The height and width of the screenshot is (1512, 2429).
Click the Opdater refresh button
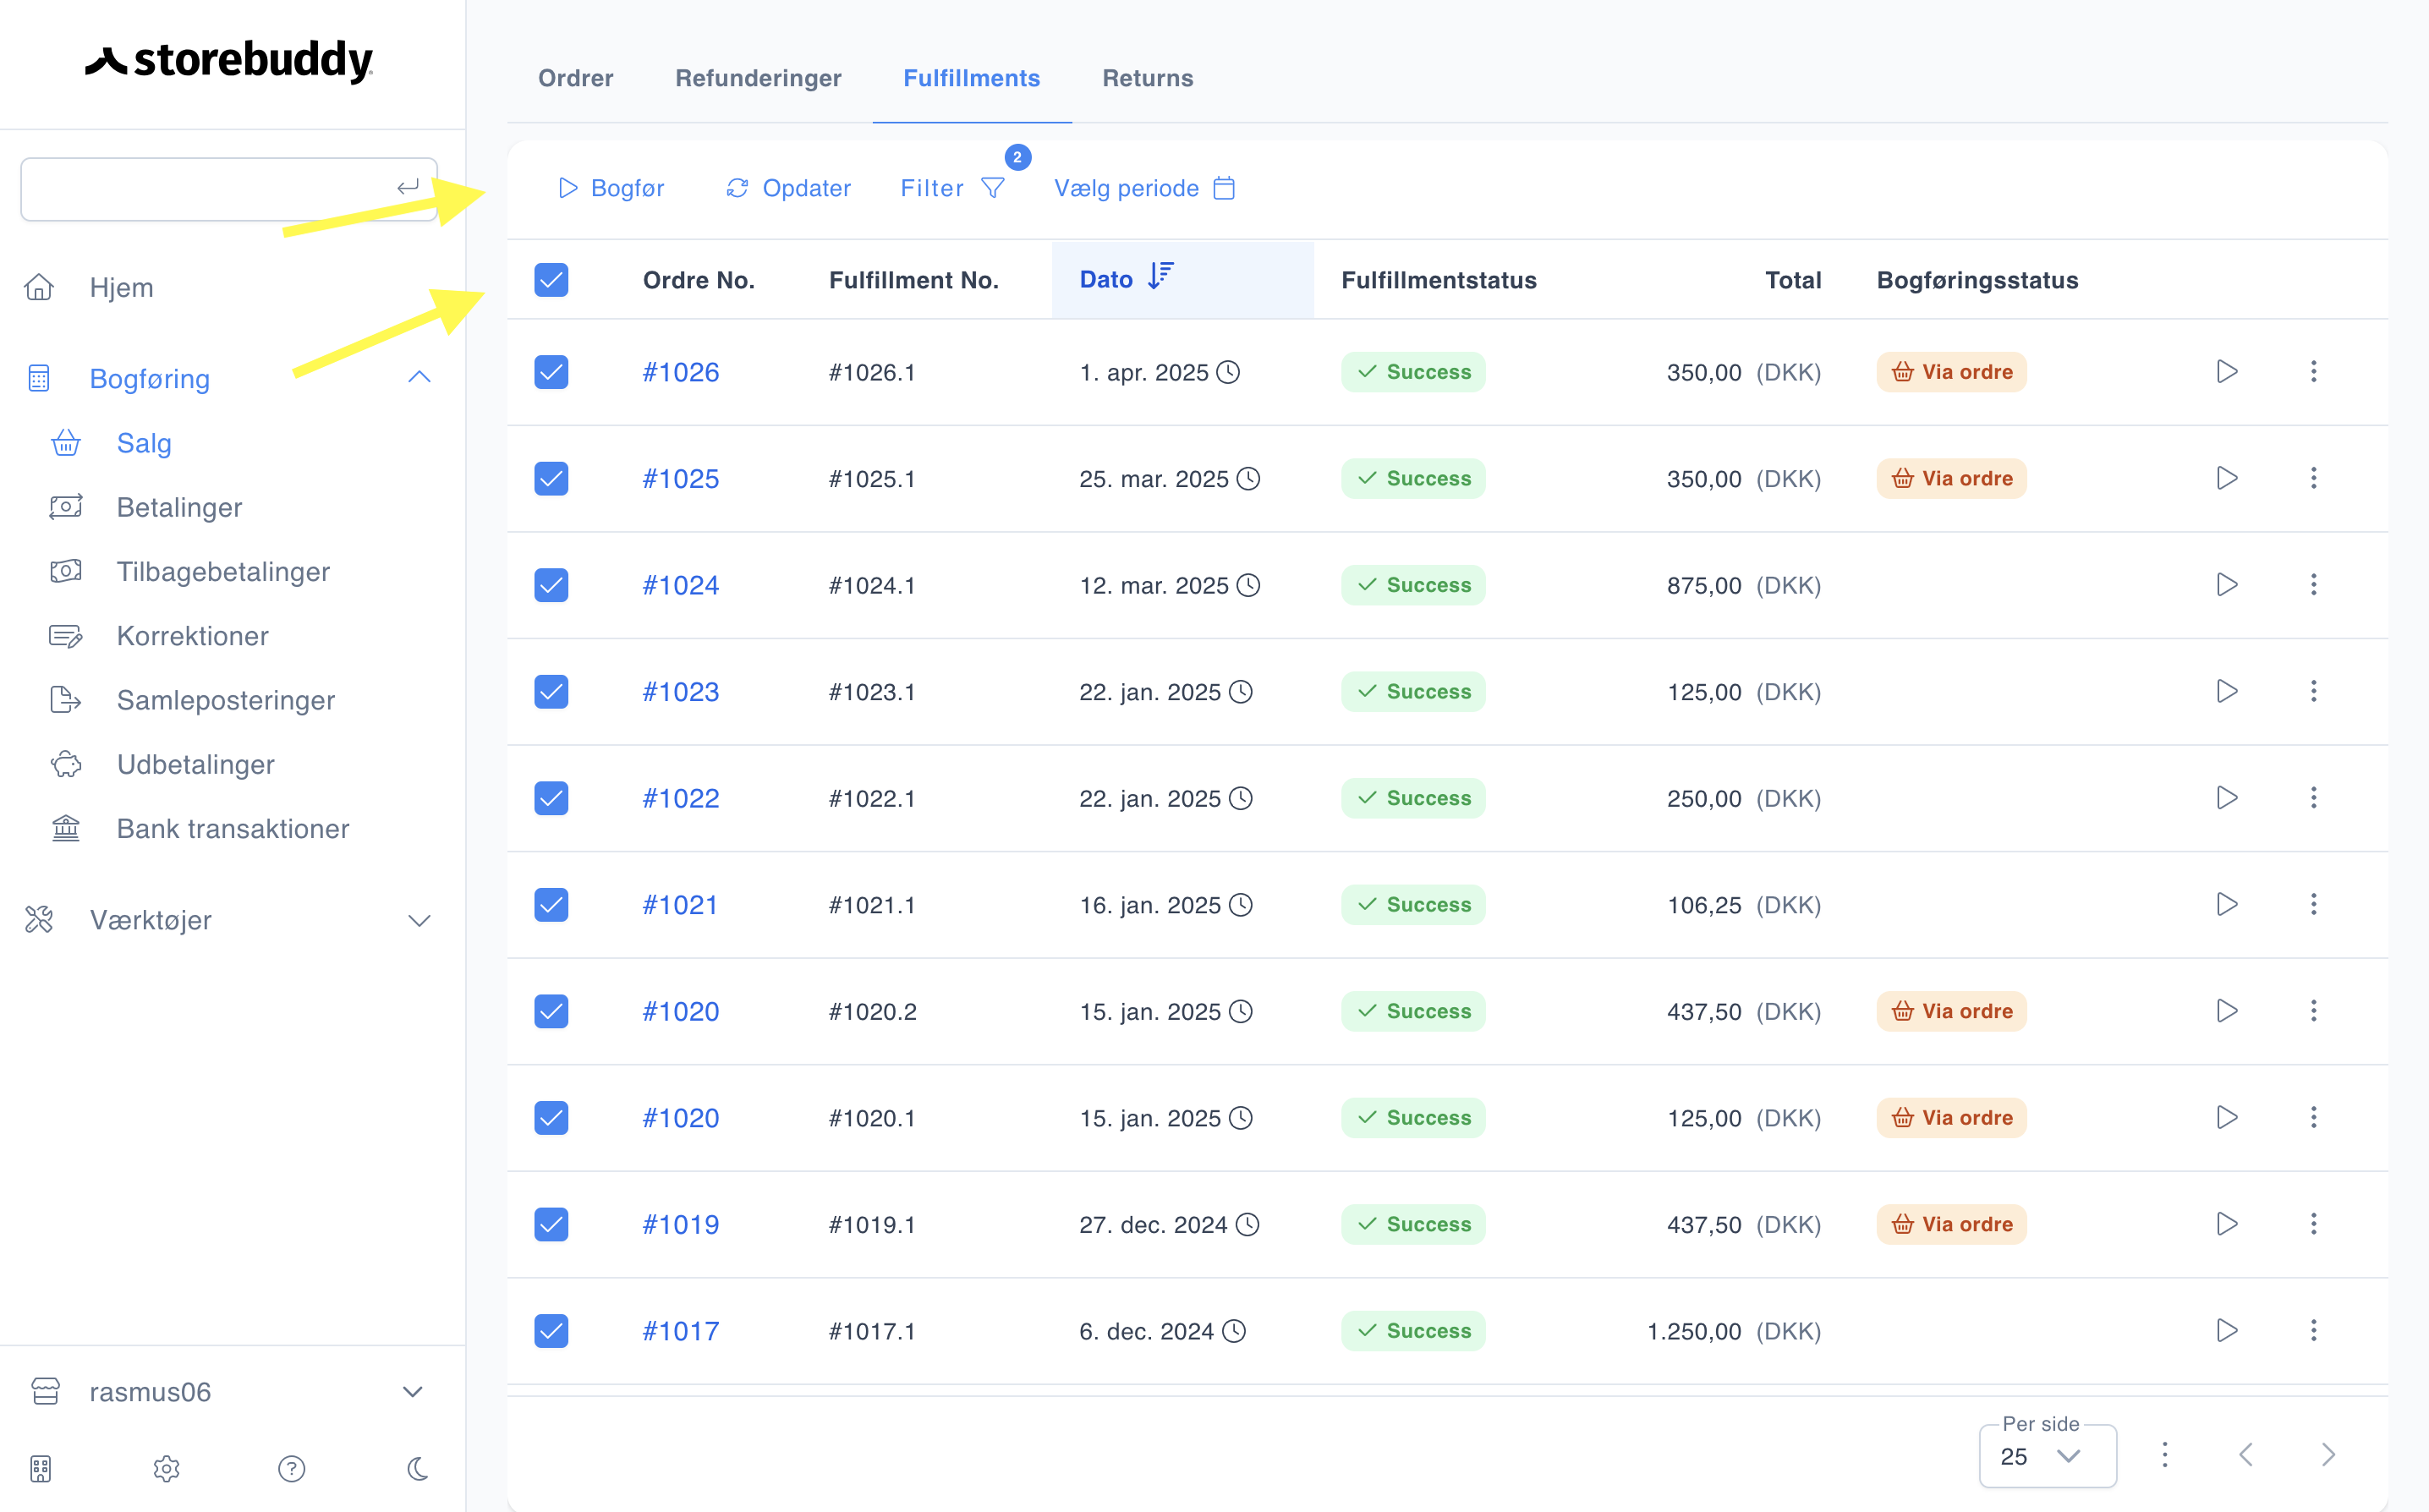click(788, 188)
